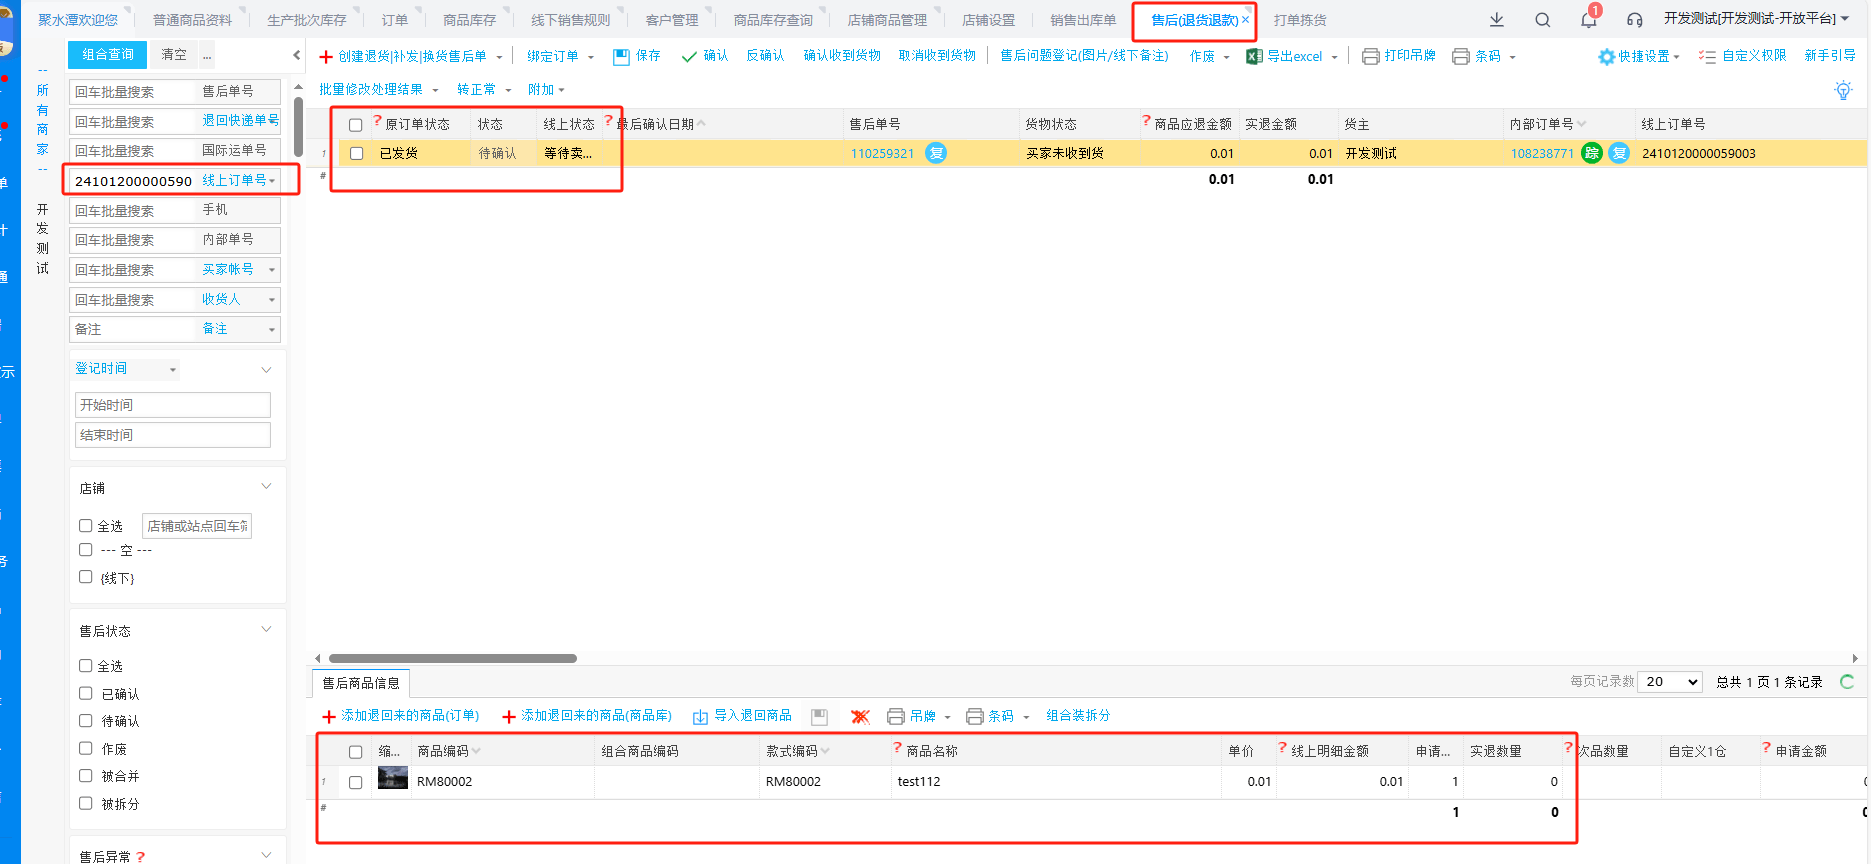
Task: Check 作废 after-sales status
Action: [86, 748]
